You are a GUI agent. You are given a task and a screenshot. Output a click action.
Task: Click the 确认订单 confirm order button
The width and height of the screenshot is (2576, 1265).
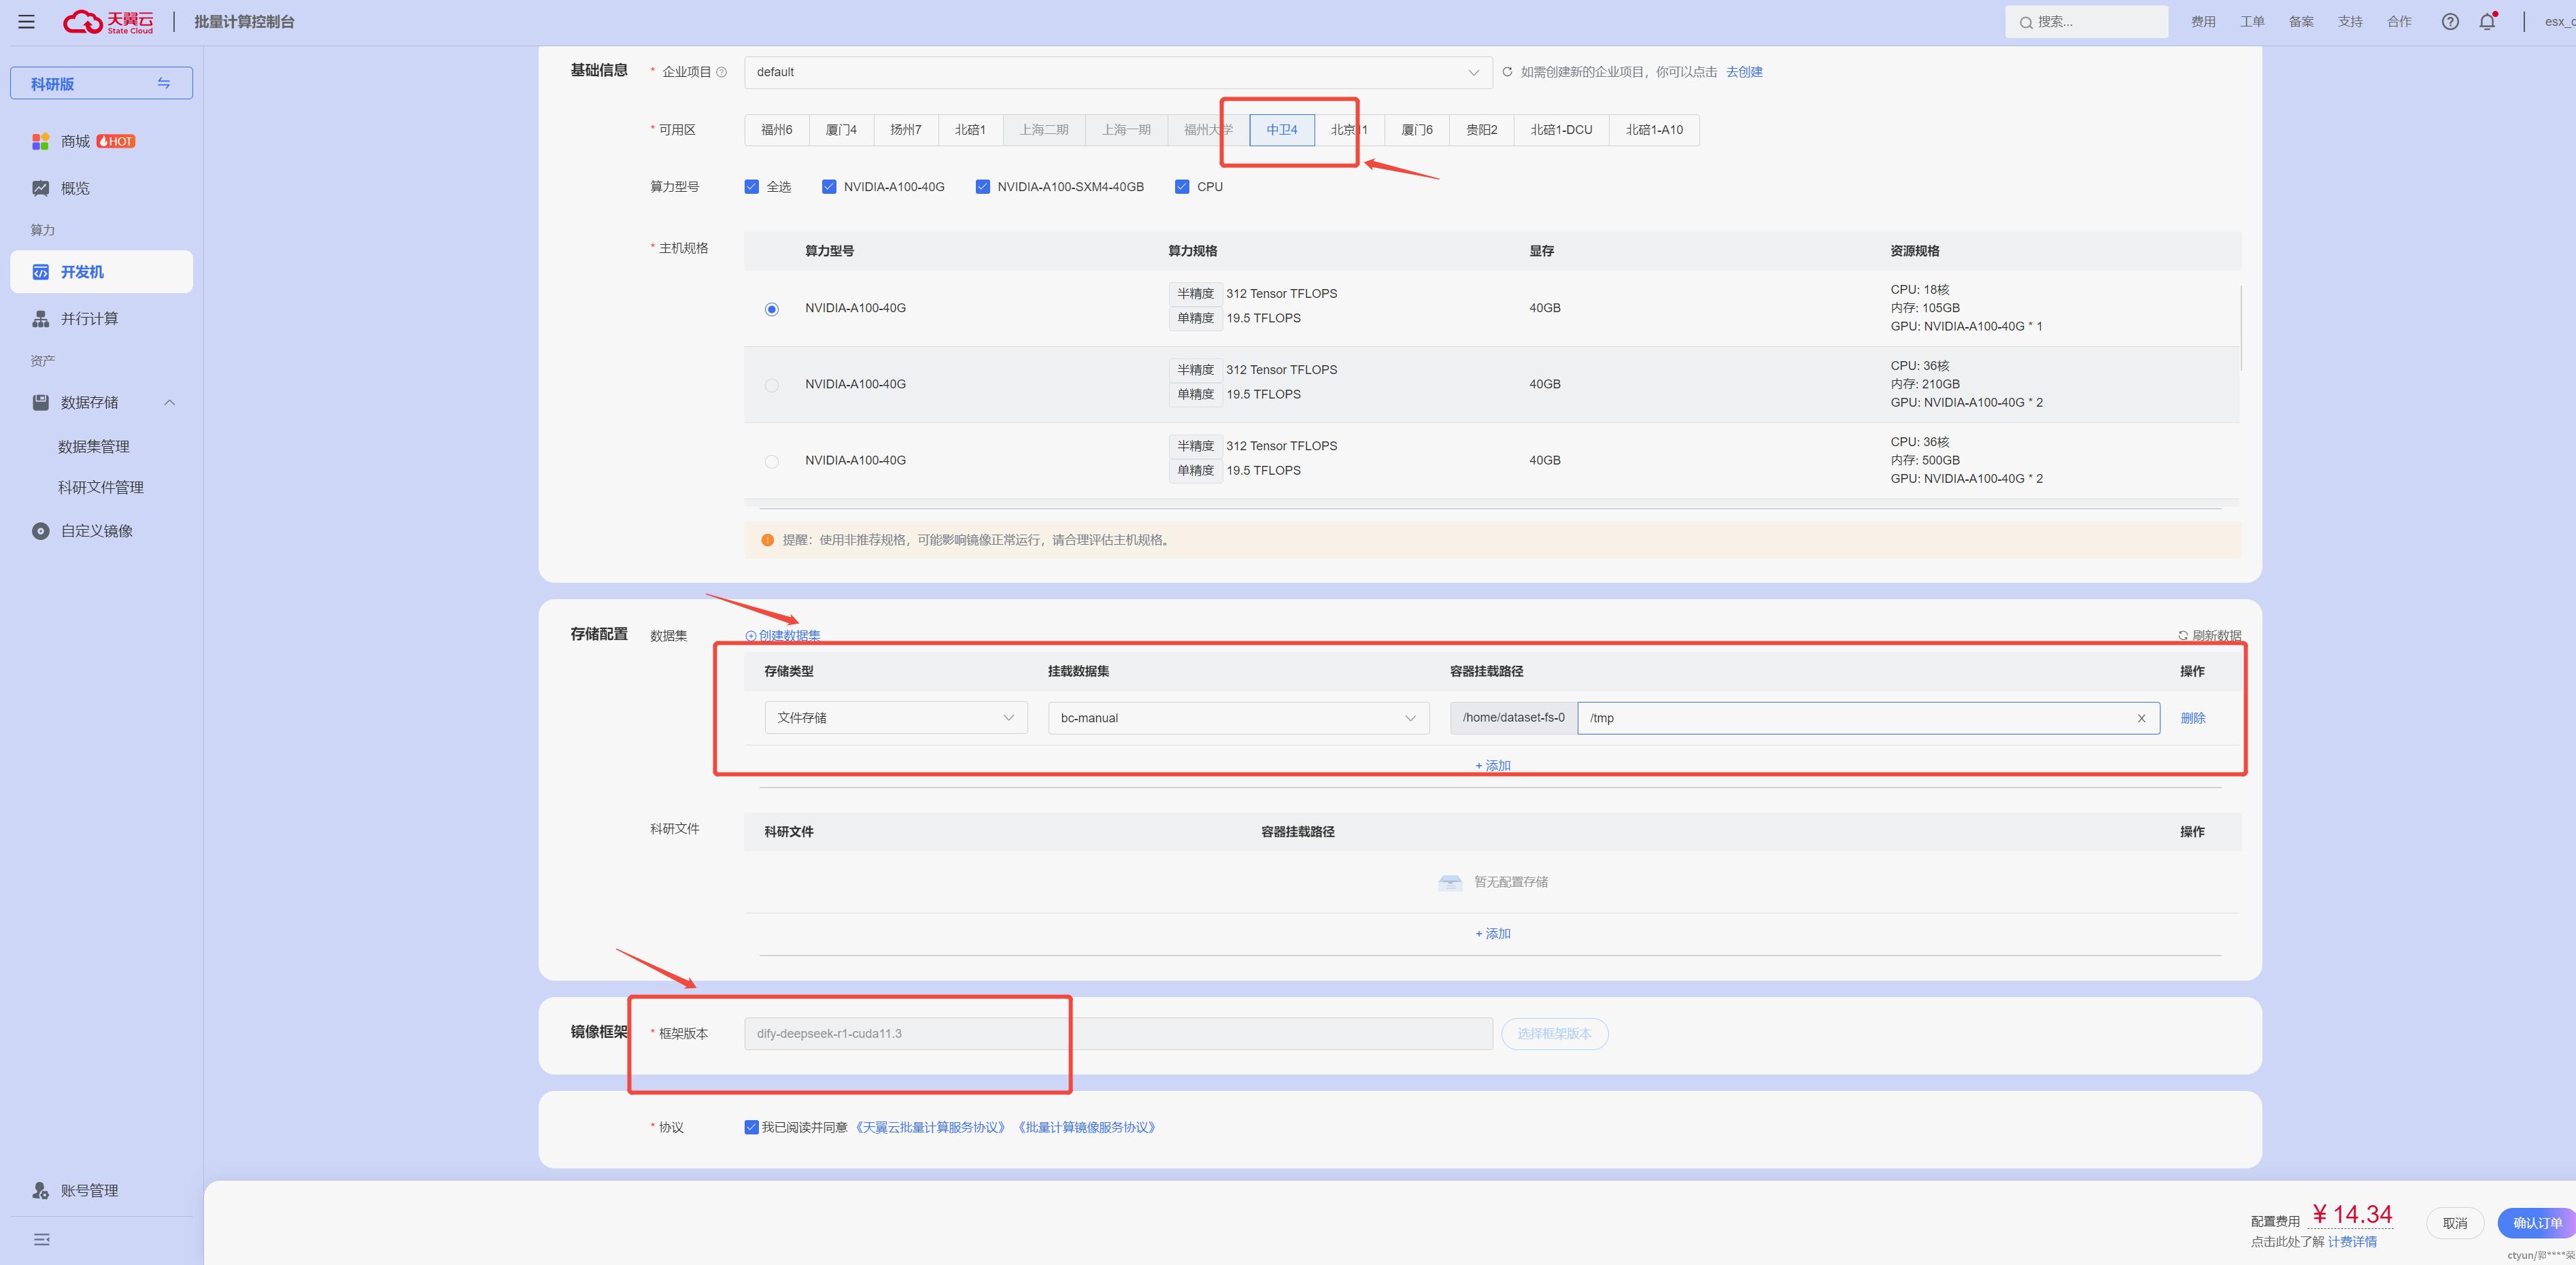[2536, 1222]
